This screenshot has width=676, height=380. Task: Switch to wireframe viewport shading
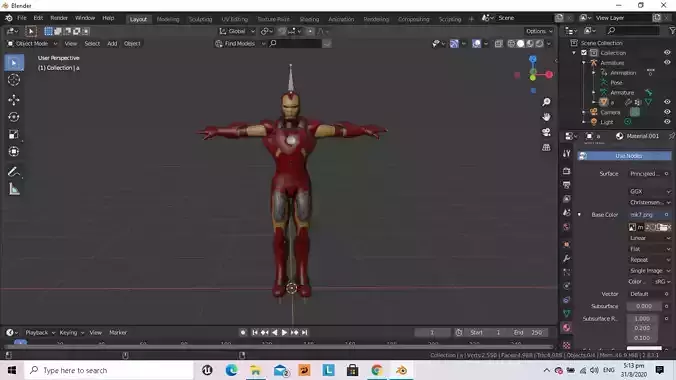tap(511, 44)
